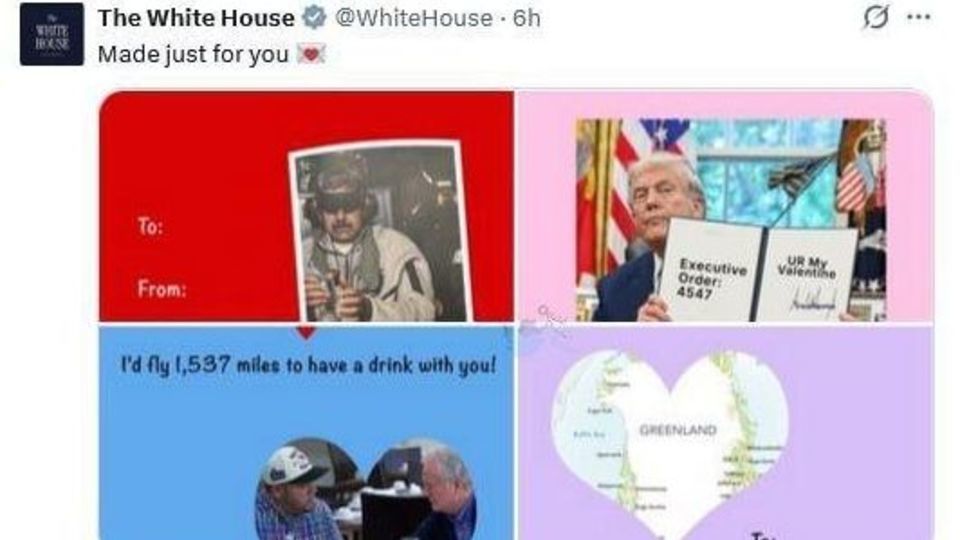Click the GREENLAND map label
Screen dimensions: 960x540
click(x=678, y=430)
